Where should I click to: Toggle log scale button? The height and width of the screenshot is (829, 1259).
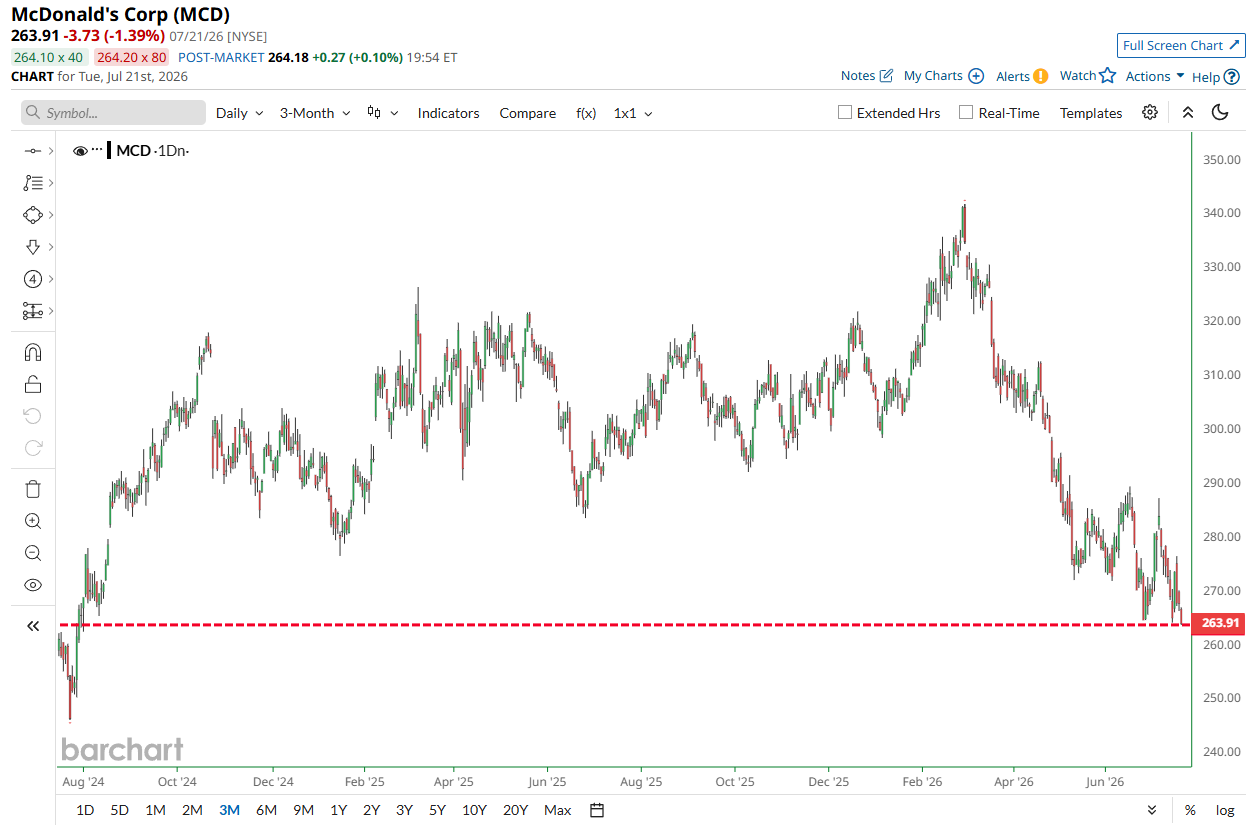coord(1225,810)
